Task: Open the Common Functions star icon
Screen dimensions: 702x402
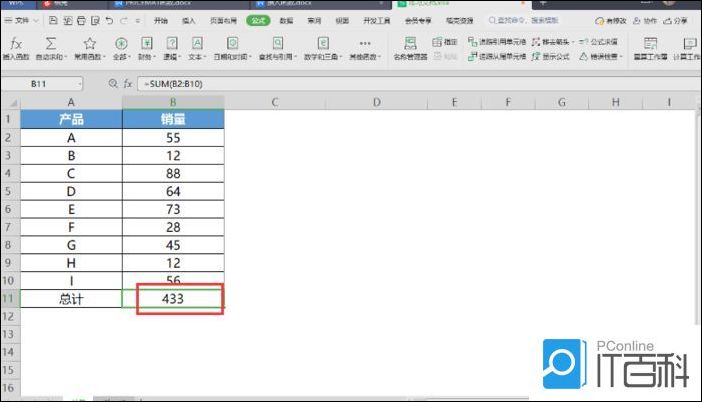Action: pos(90,43)
